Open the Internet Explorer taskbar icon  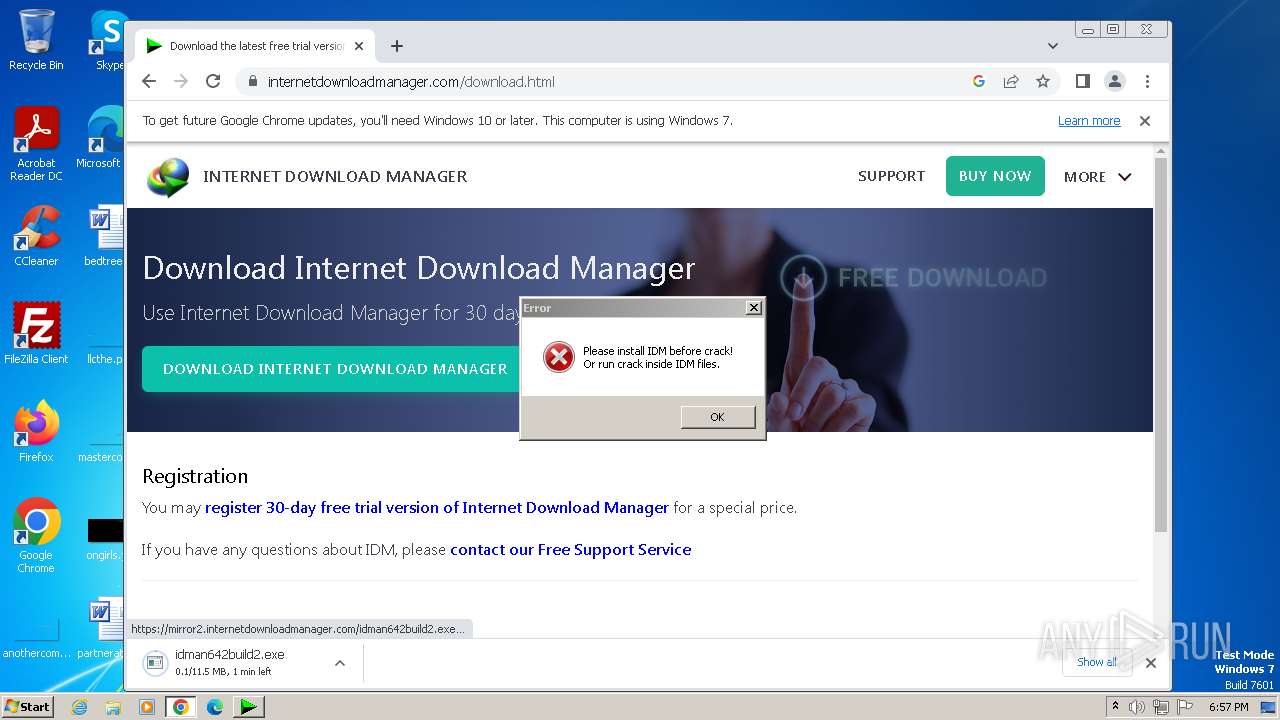[80, 707]
